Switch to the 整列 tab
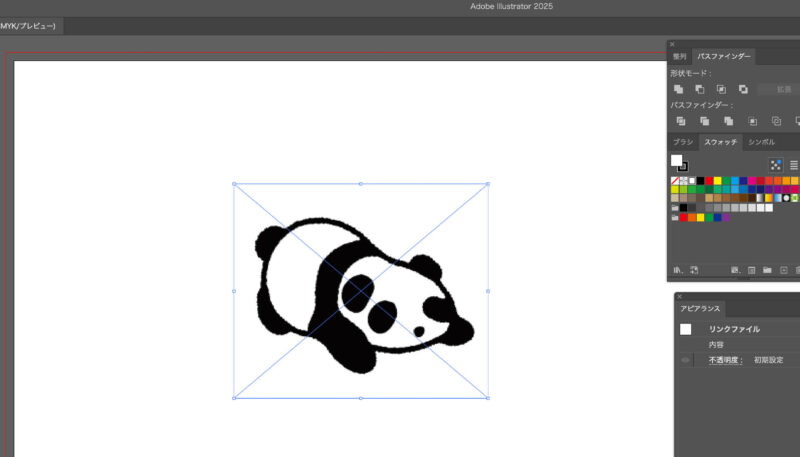Screen dimensions: 800x457 click(680, 57)
